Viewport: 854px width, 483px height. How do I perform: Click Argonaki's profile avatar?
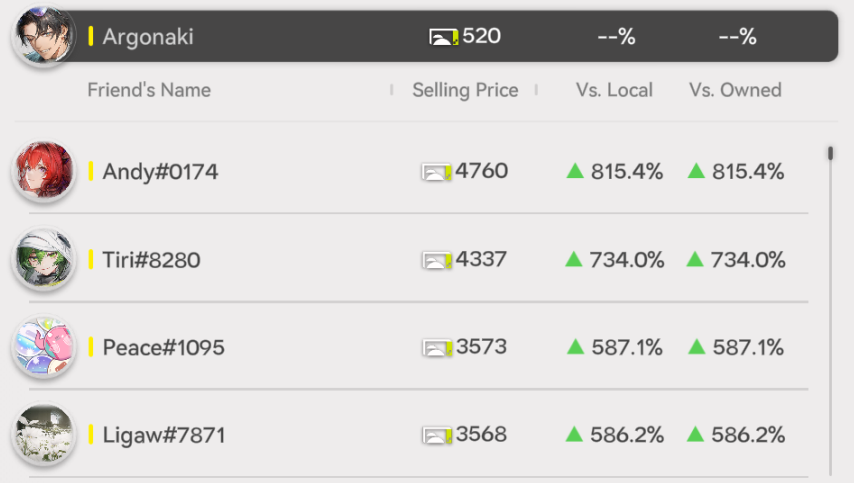[44, 36]
